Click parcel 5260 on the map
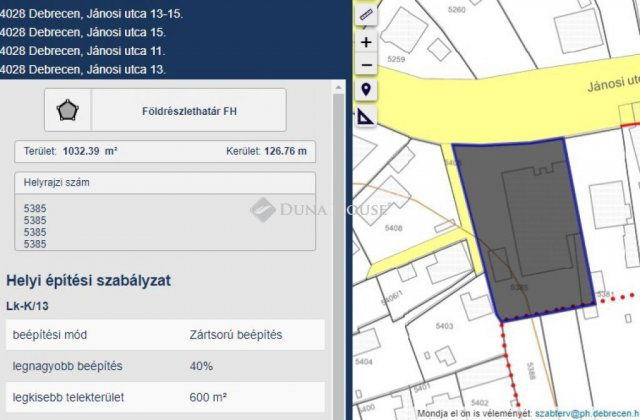Image resolution: width=640 pixels, height=420 pixels. click(456, 9)
